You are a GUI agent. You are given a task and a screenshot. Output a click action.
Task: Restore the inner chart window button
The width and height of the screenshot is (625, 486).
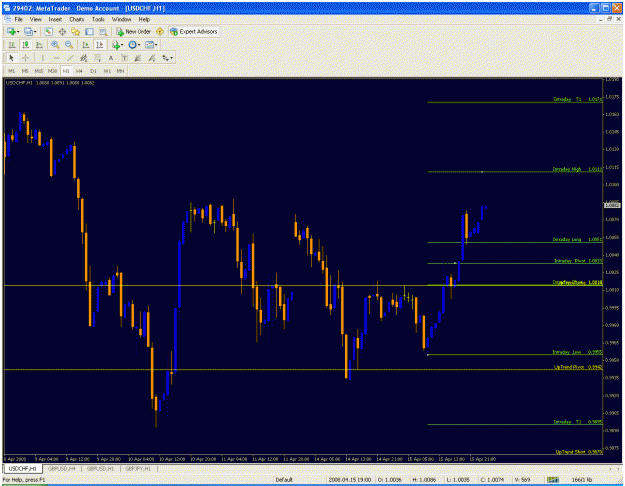[609, 19]
